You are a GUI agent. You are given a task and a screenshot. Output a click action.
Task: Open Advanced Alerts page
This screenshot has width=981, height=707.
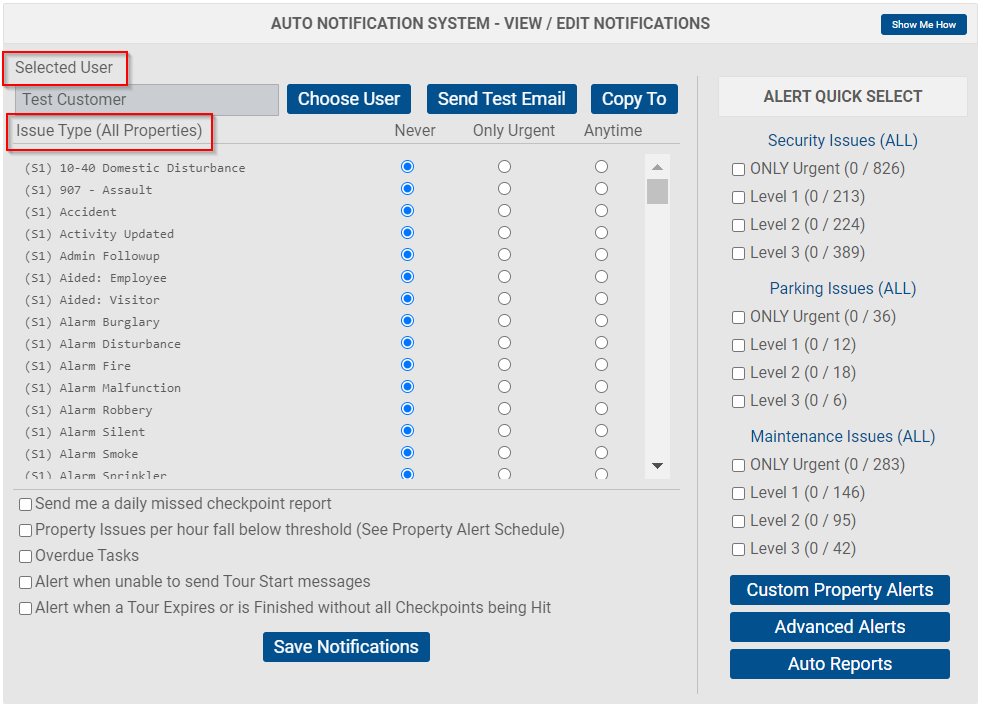pos(840,627)
